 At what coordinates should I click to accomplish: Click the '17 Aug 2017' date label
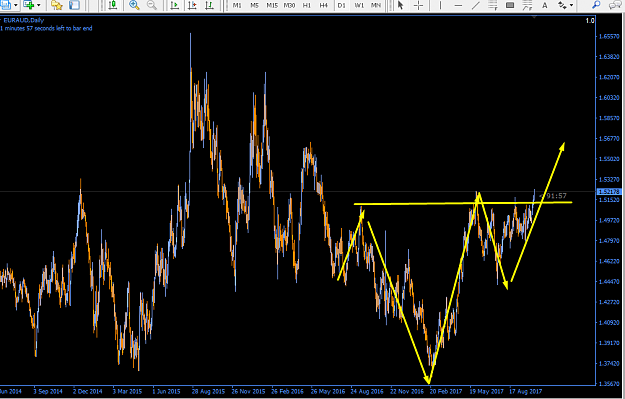525,391
